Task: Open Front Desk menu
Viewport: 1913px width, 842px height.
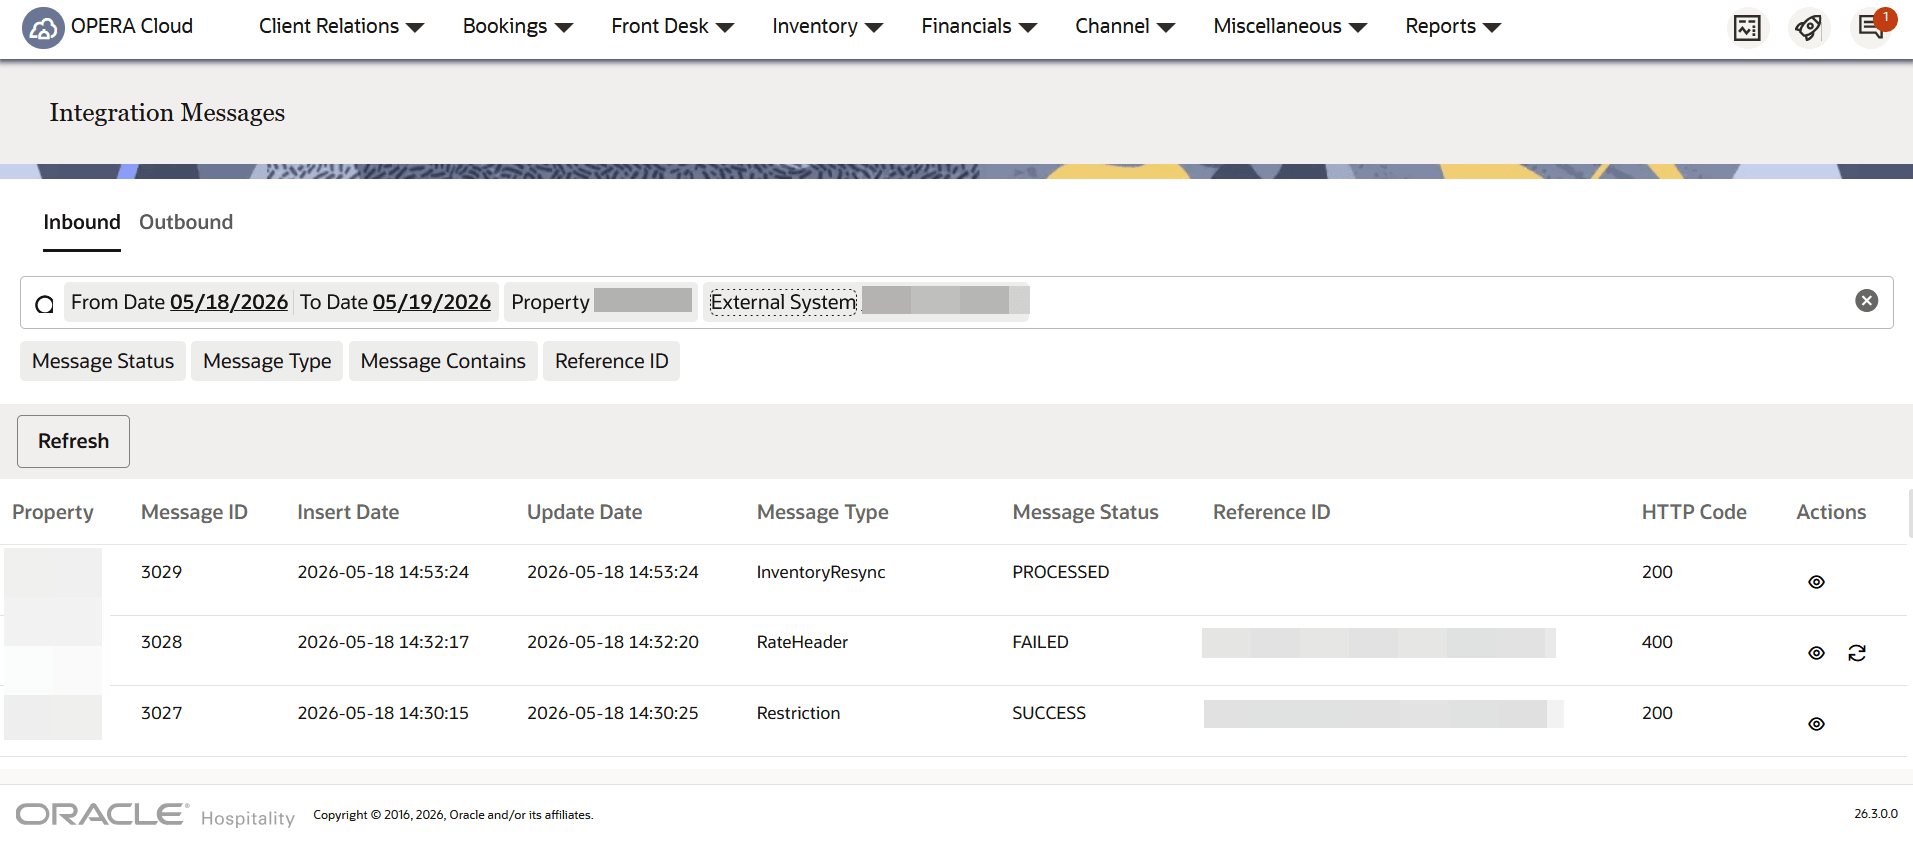Action: point(672,27)
